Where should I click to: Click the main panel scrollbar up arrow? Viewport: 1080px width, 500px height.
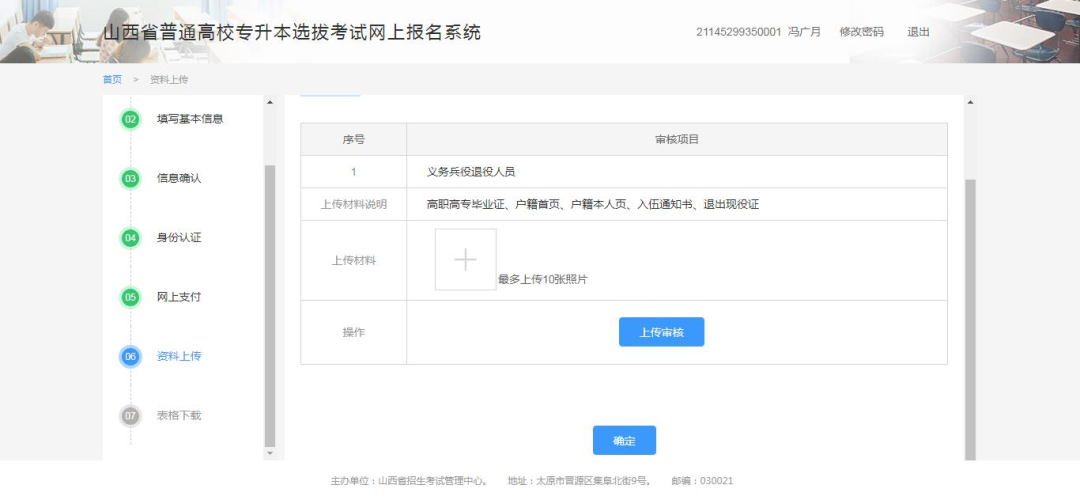click(x=970, y=102)
